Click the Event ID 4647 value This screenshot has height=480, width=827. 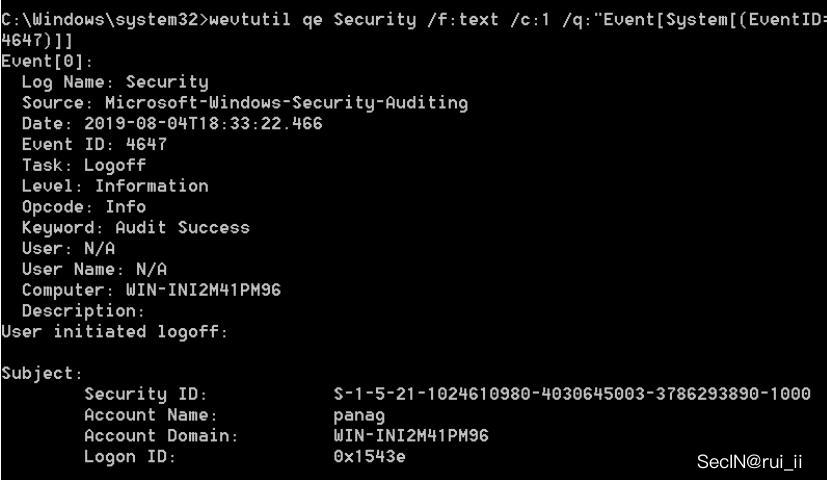click(x=146, y=143)
